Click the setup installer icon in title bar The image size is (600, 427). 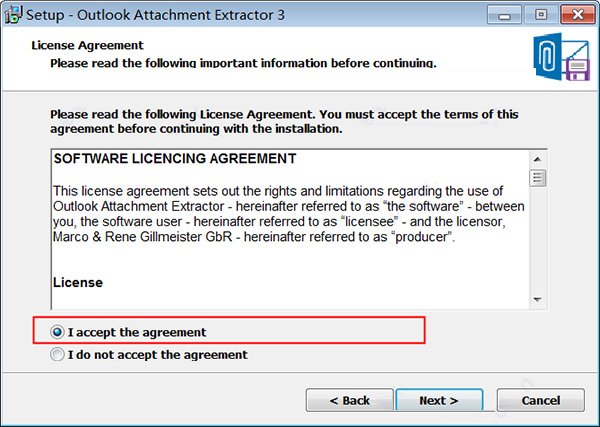[x=13, y=15]
